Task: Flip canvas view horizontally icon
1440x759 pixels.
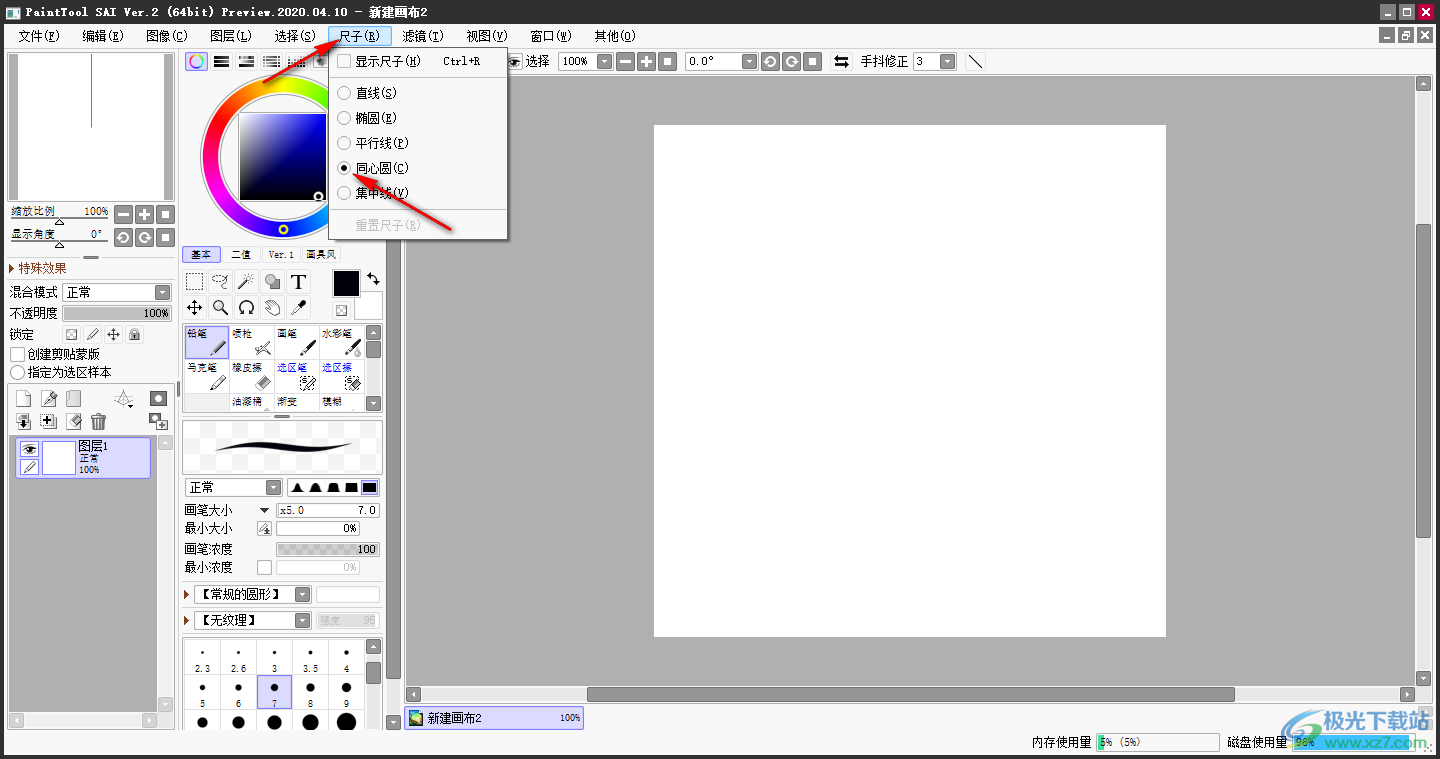Action: pyautogui.click(x=842, y=61)
